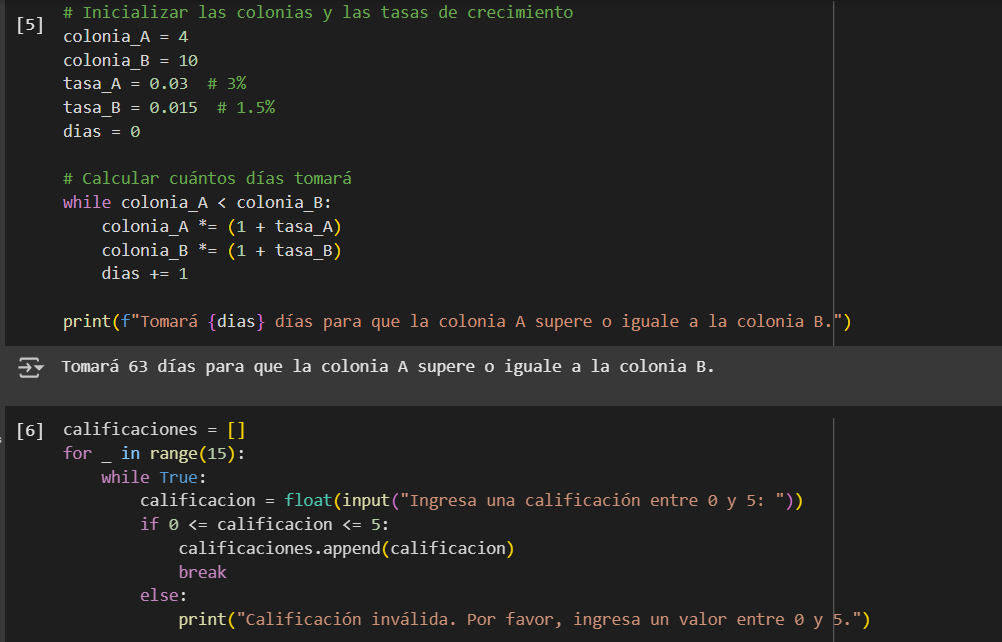The width and height of the screenshot is (1002, 642).
Task: Click the 'break' keyword
Action: pos(203,572)
